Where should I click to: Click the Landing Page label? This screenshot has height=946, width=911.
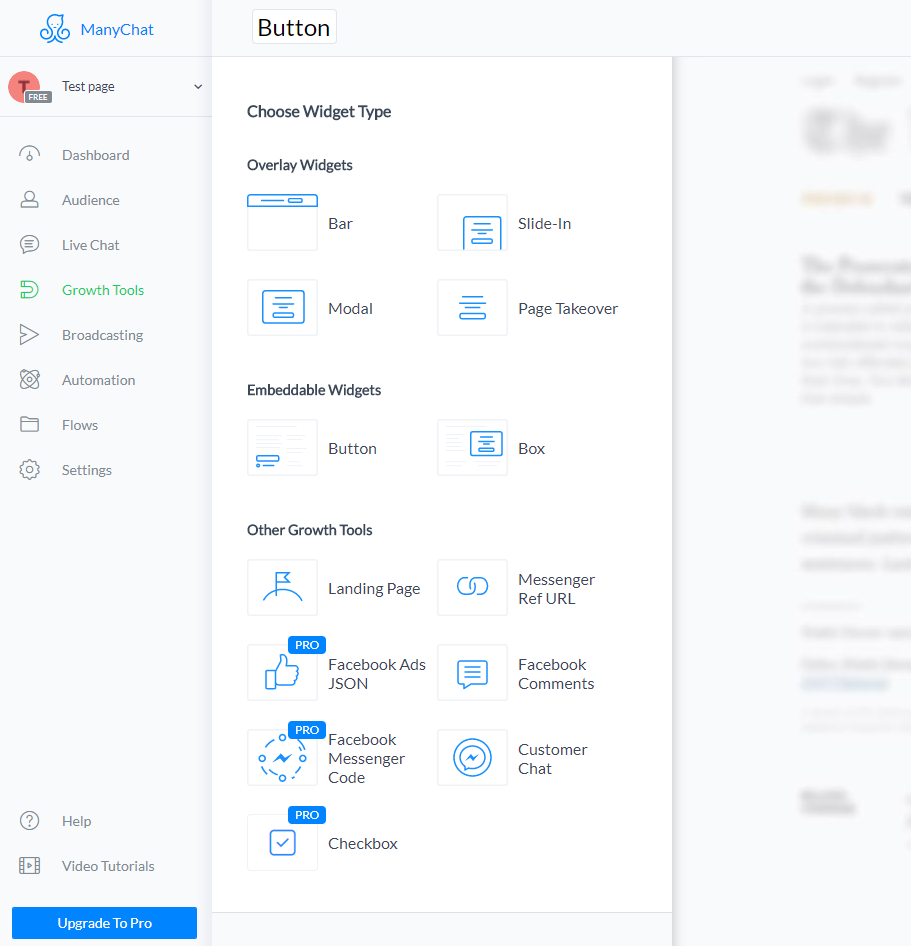pyautogui.click(x=373, y=589)
